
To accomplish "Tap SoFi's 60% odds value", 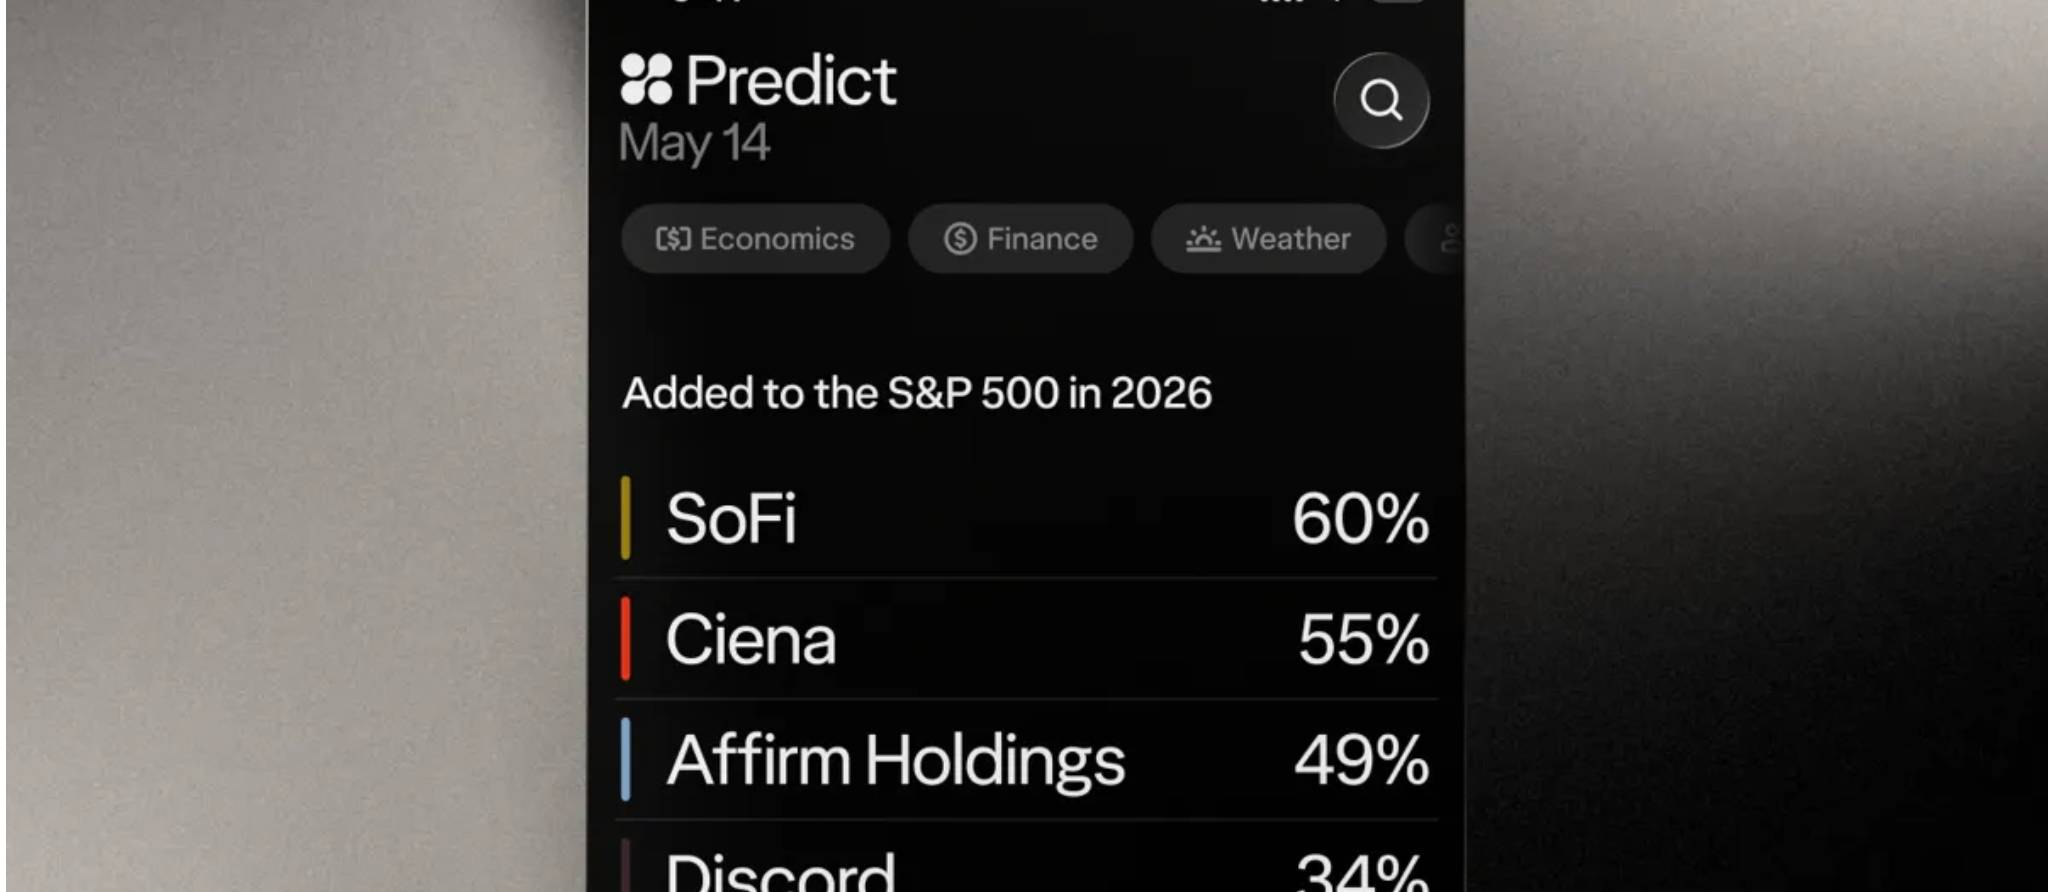I will (1360, 519).
